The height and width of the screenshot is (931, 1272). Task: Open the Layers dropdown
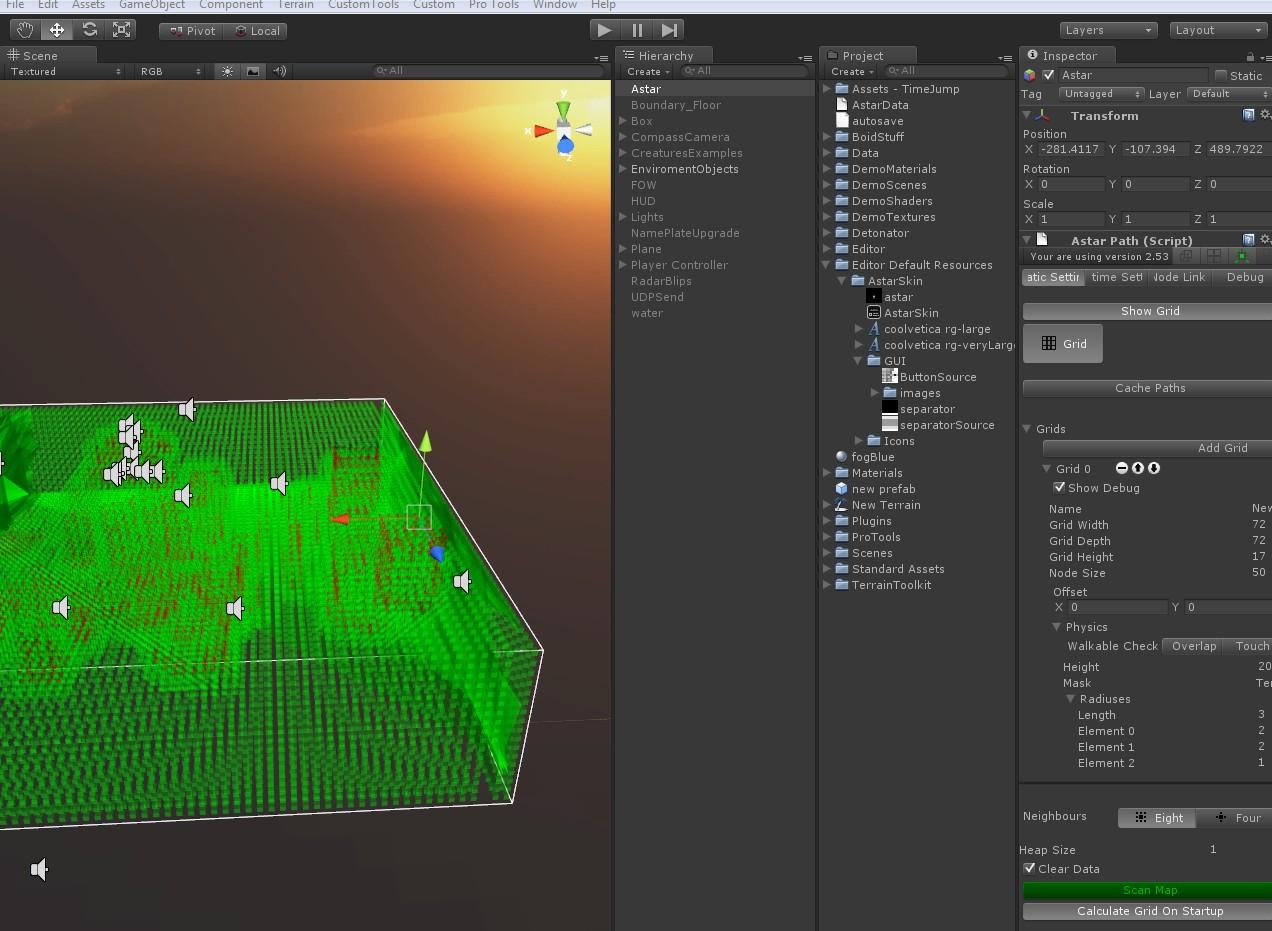[1108, 29]
